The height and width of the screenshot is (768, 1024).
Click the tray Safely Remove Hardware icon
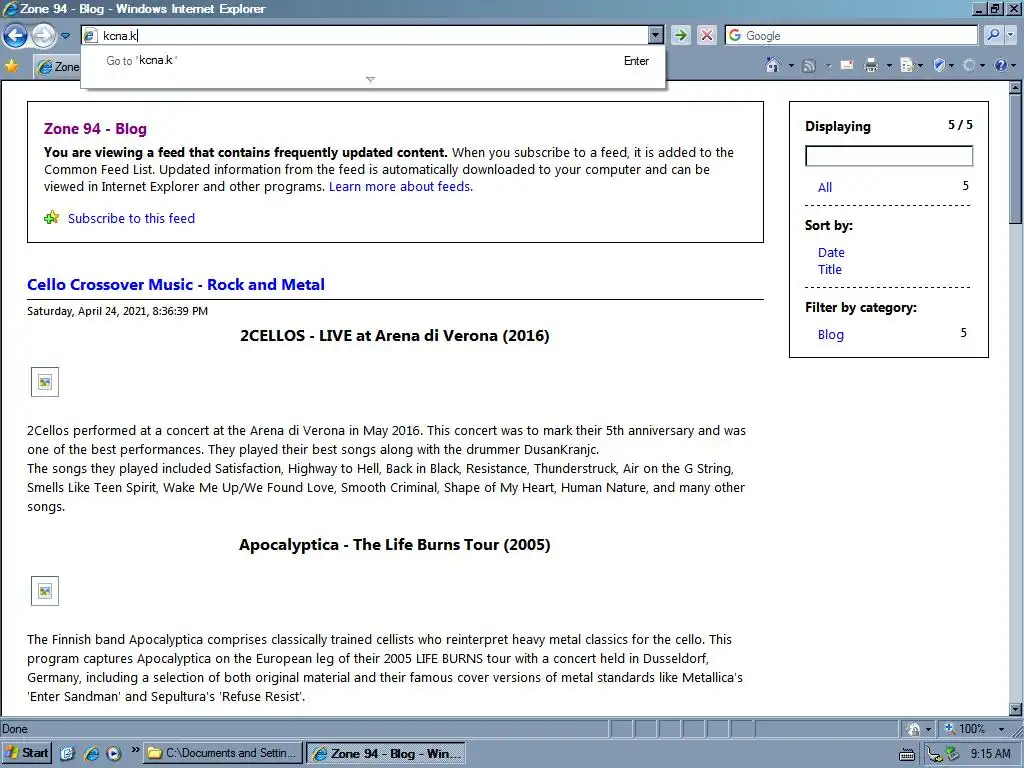point(953,754)
